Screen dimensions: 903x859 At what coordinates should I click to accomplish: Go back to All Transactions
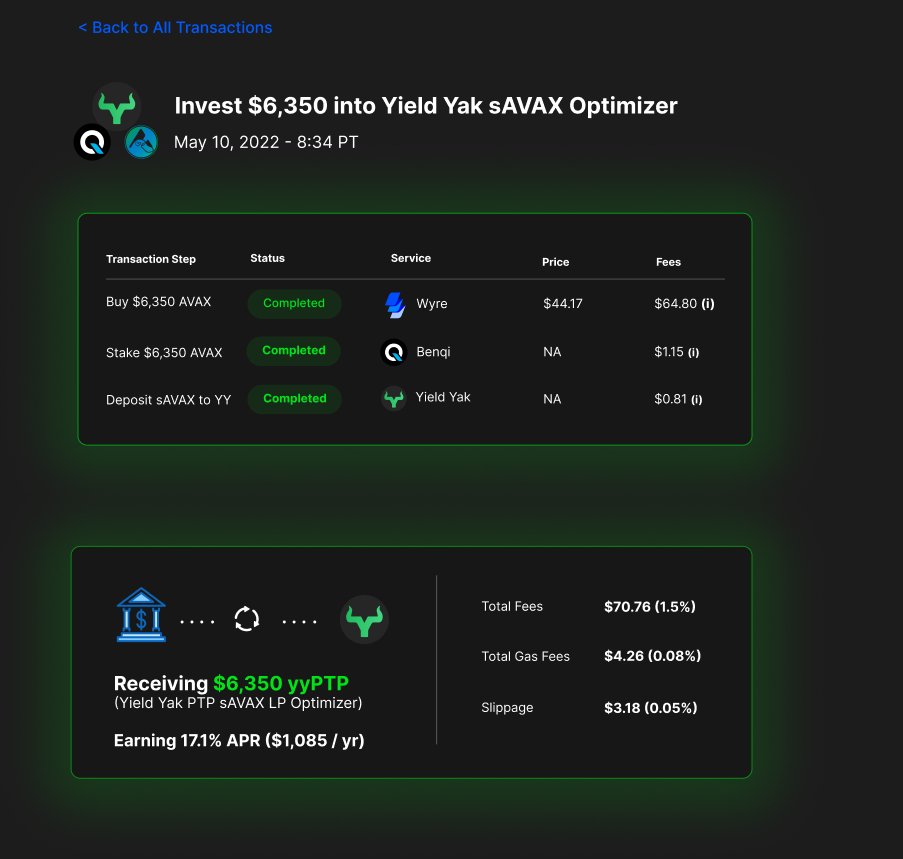(175, 28)
